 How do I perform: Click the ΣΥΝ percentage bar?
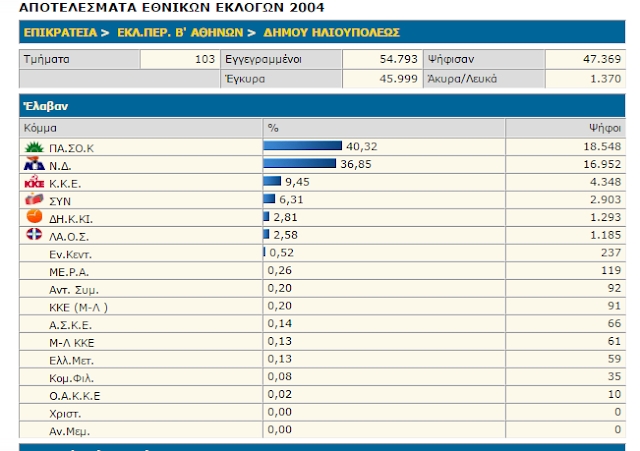[x=269, y=199]
